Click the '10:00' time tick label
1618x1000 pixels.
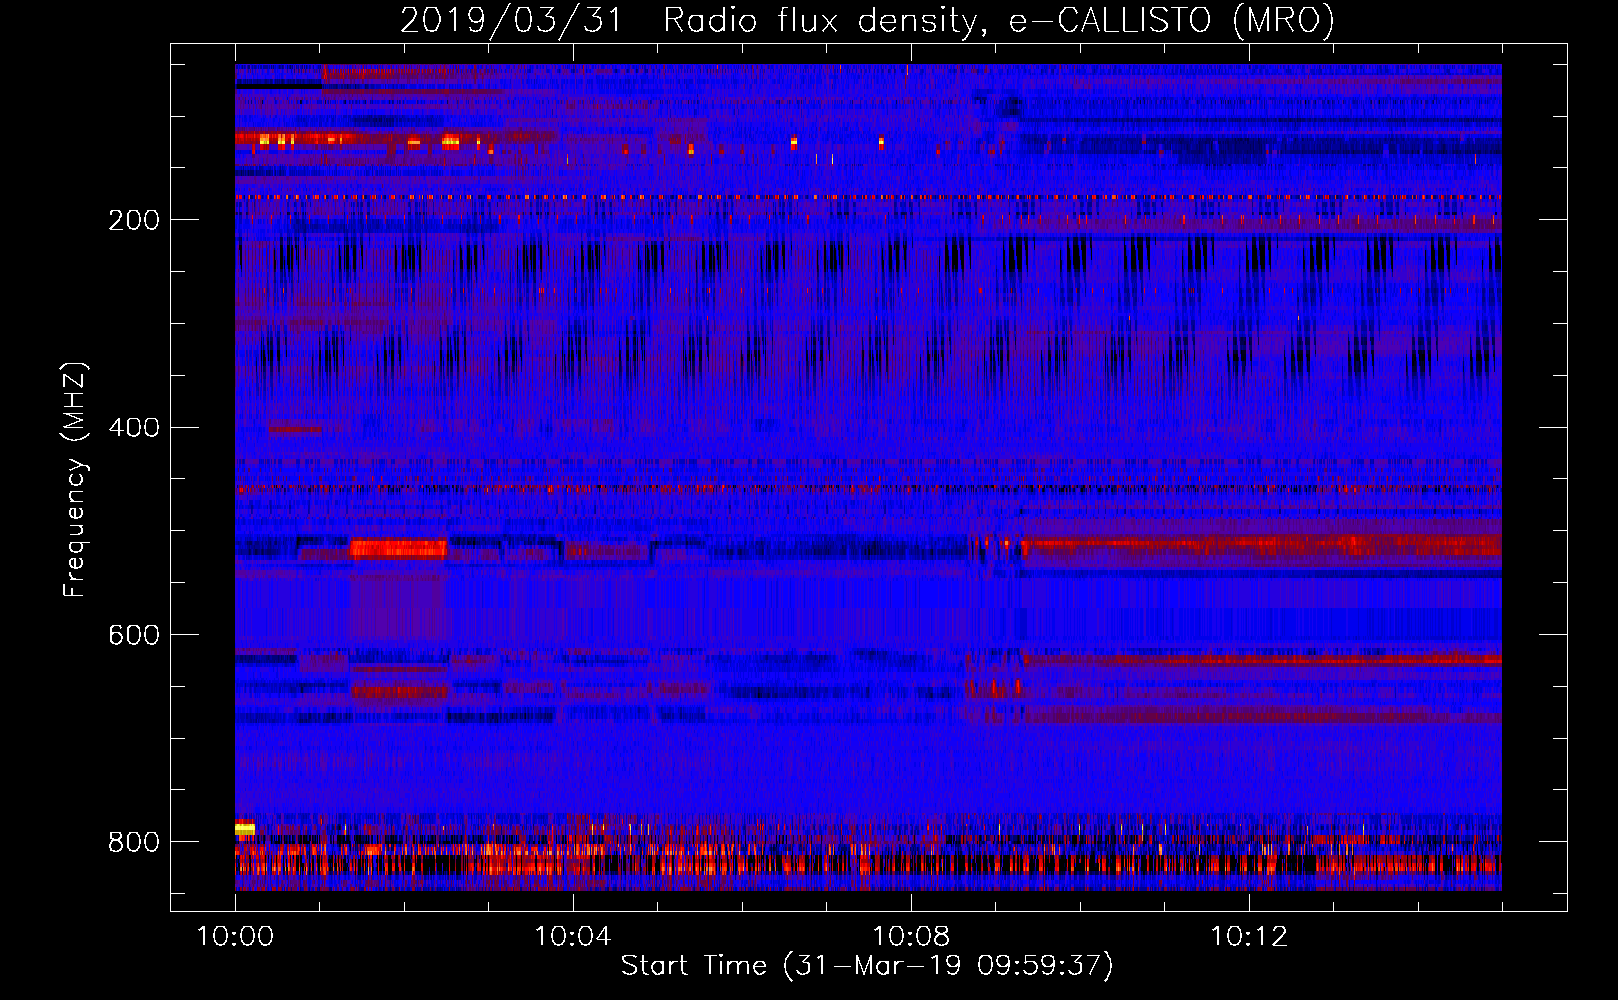point(235,937)
